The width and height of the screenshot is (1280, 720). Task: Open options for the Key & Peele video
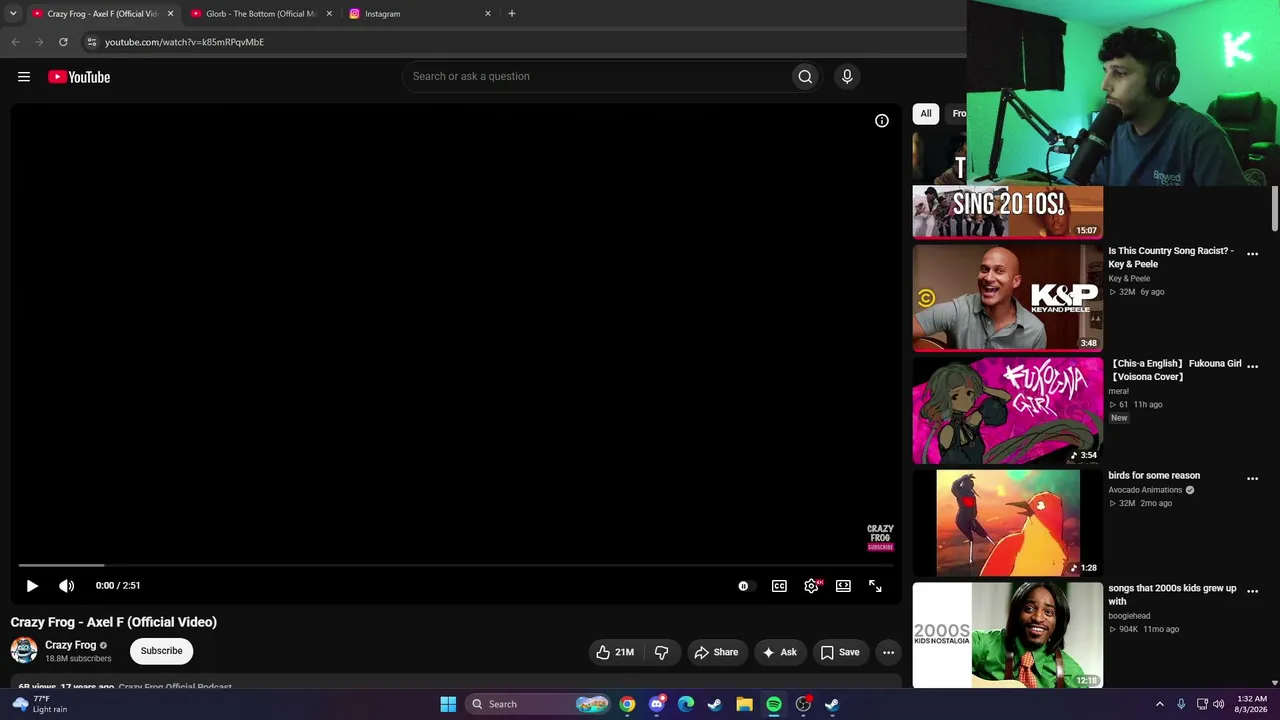1252,254
